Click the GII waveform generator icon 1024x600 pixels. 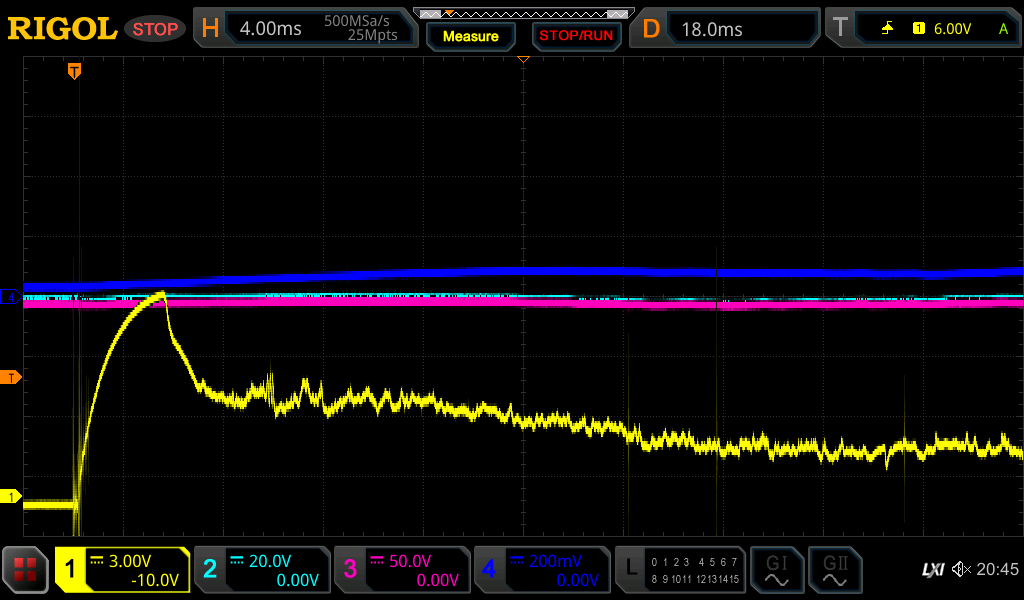pyautogui.click(x=833, y=570)
